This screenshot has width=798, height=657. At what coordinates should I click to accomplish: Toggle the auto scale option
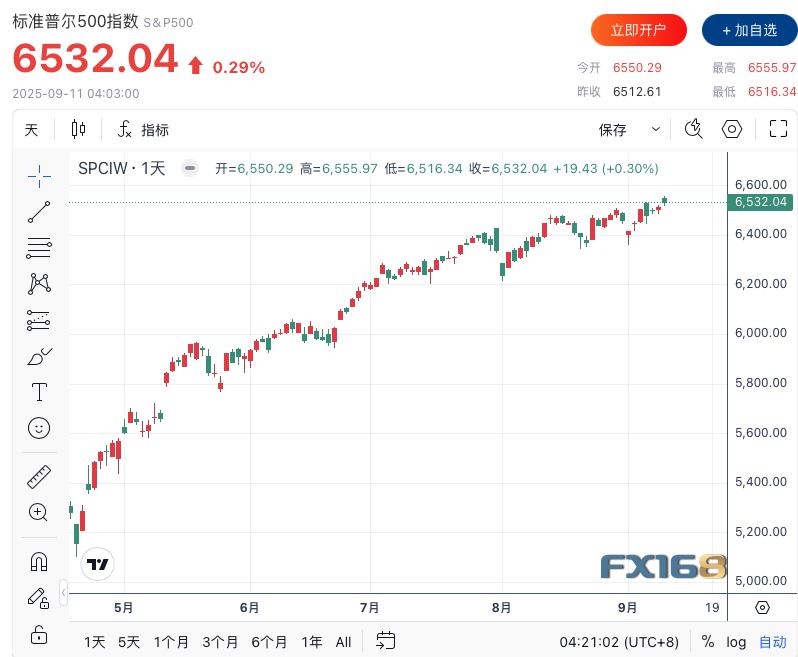(x=772, y=642)
